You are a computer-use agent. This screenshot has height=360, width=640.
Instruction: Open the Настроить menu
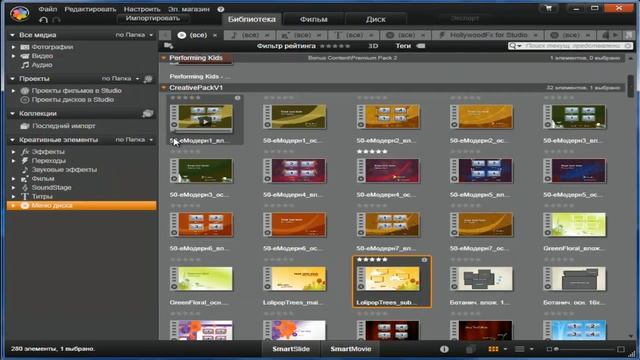coord(142,9)
